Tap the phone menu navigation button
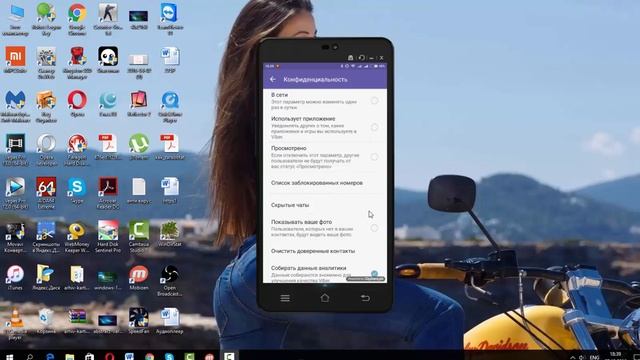 tap(285, 298)
